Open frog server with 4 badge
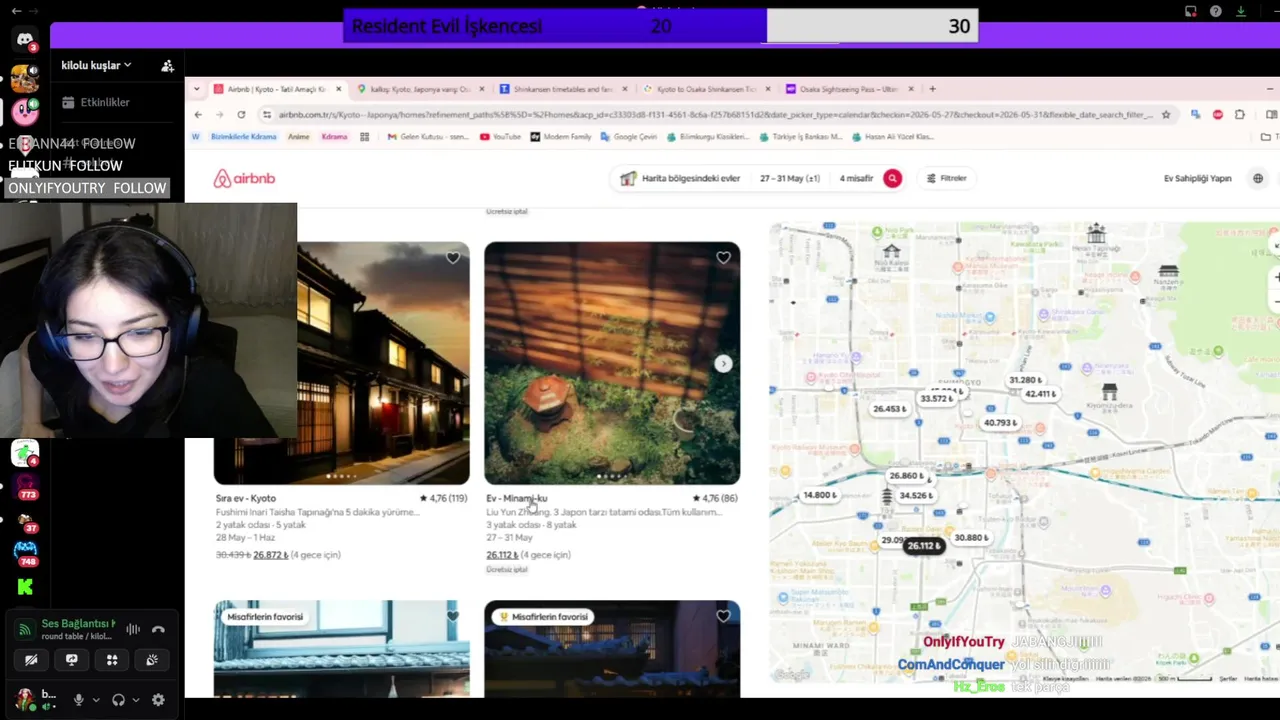Viewport: 1280px width, 720px height. 25,453
